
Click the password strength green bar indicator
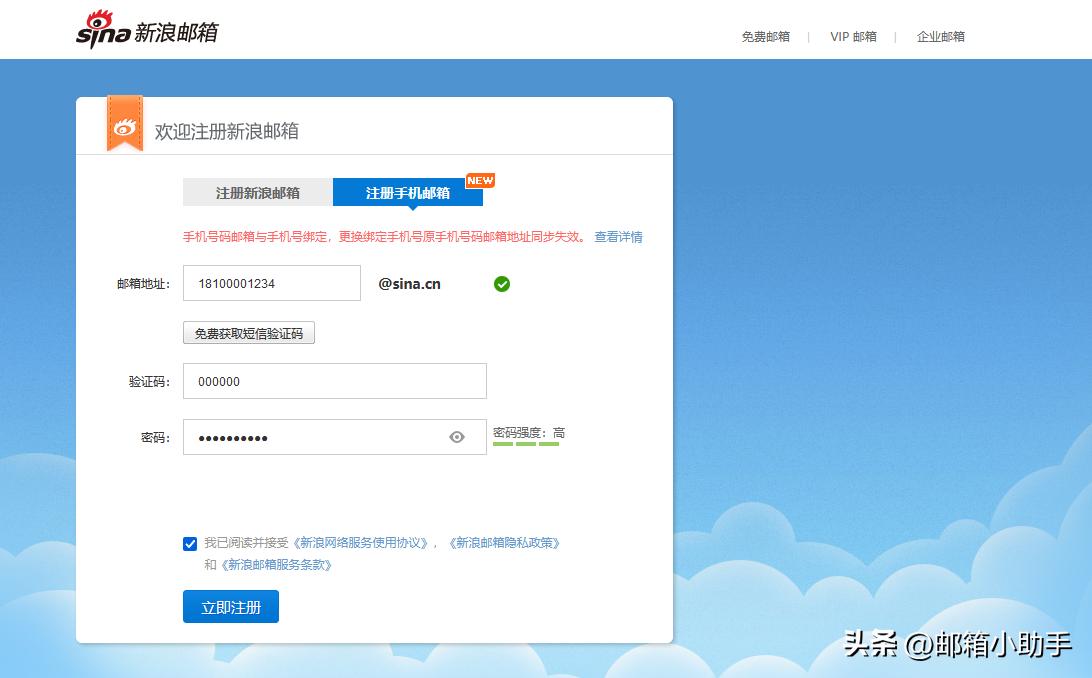[x=526, y=444]
